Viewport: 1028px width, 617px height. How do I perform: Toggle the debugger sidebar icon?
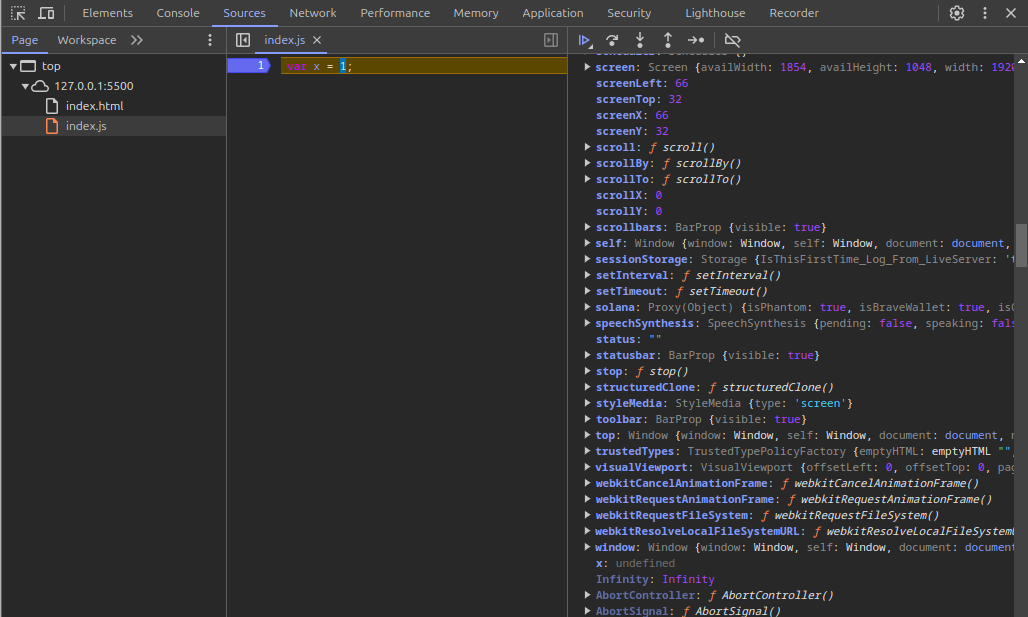pos(551,40)
